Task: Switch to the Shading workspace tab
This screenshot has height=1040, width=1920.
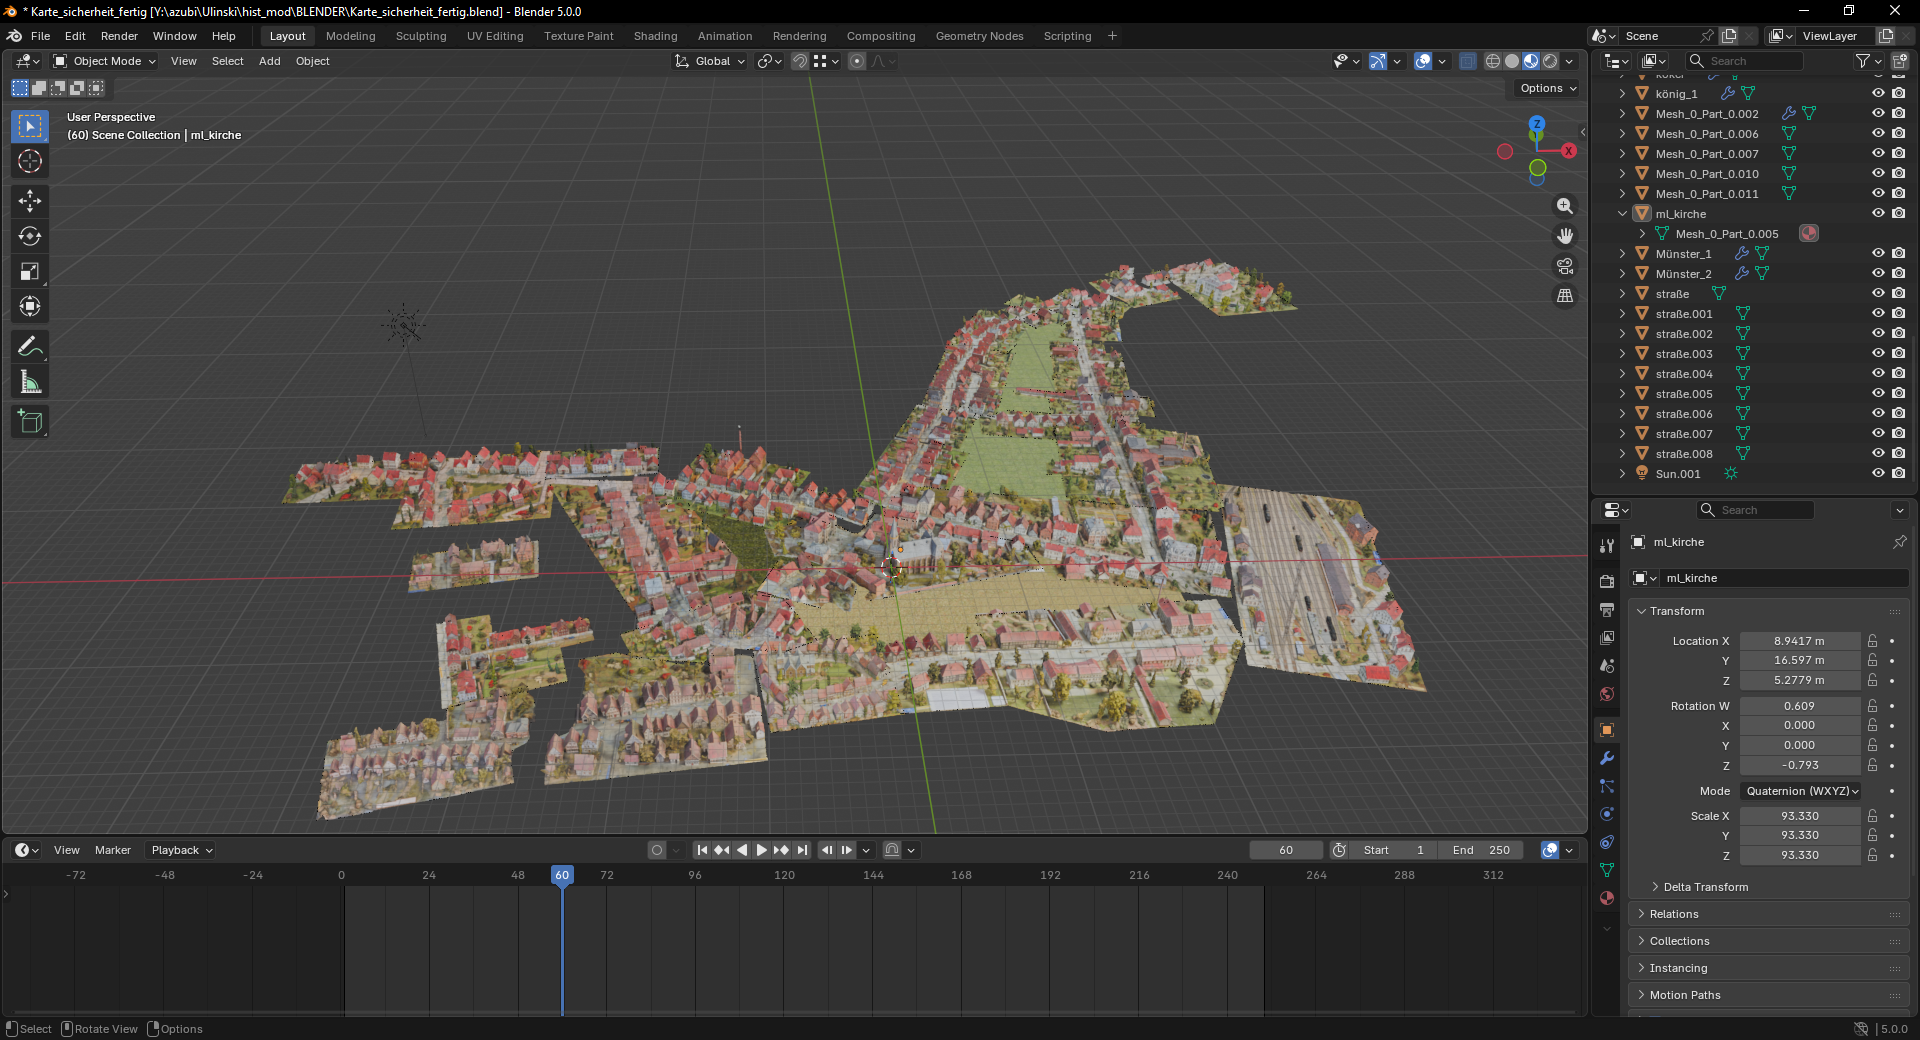Action: pos(655,36)
